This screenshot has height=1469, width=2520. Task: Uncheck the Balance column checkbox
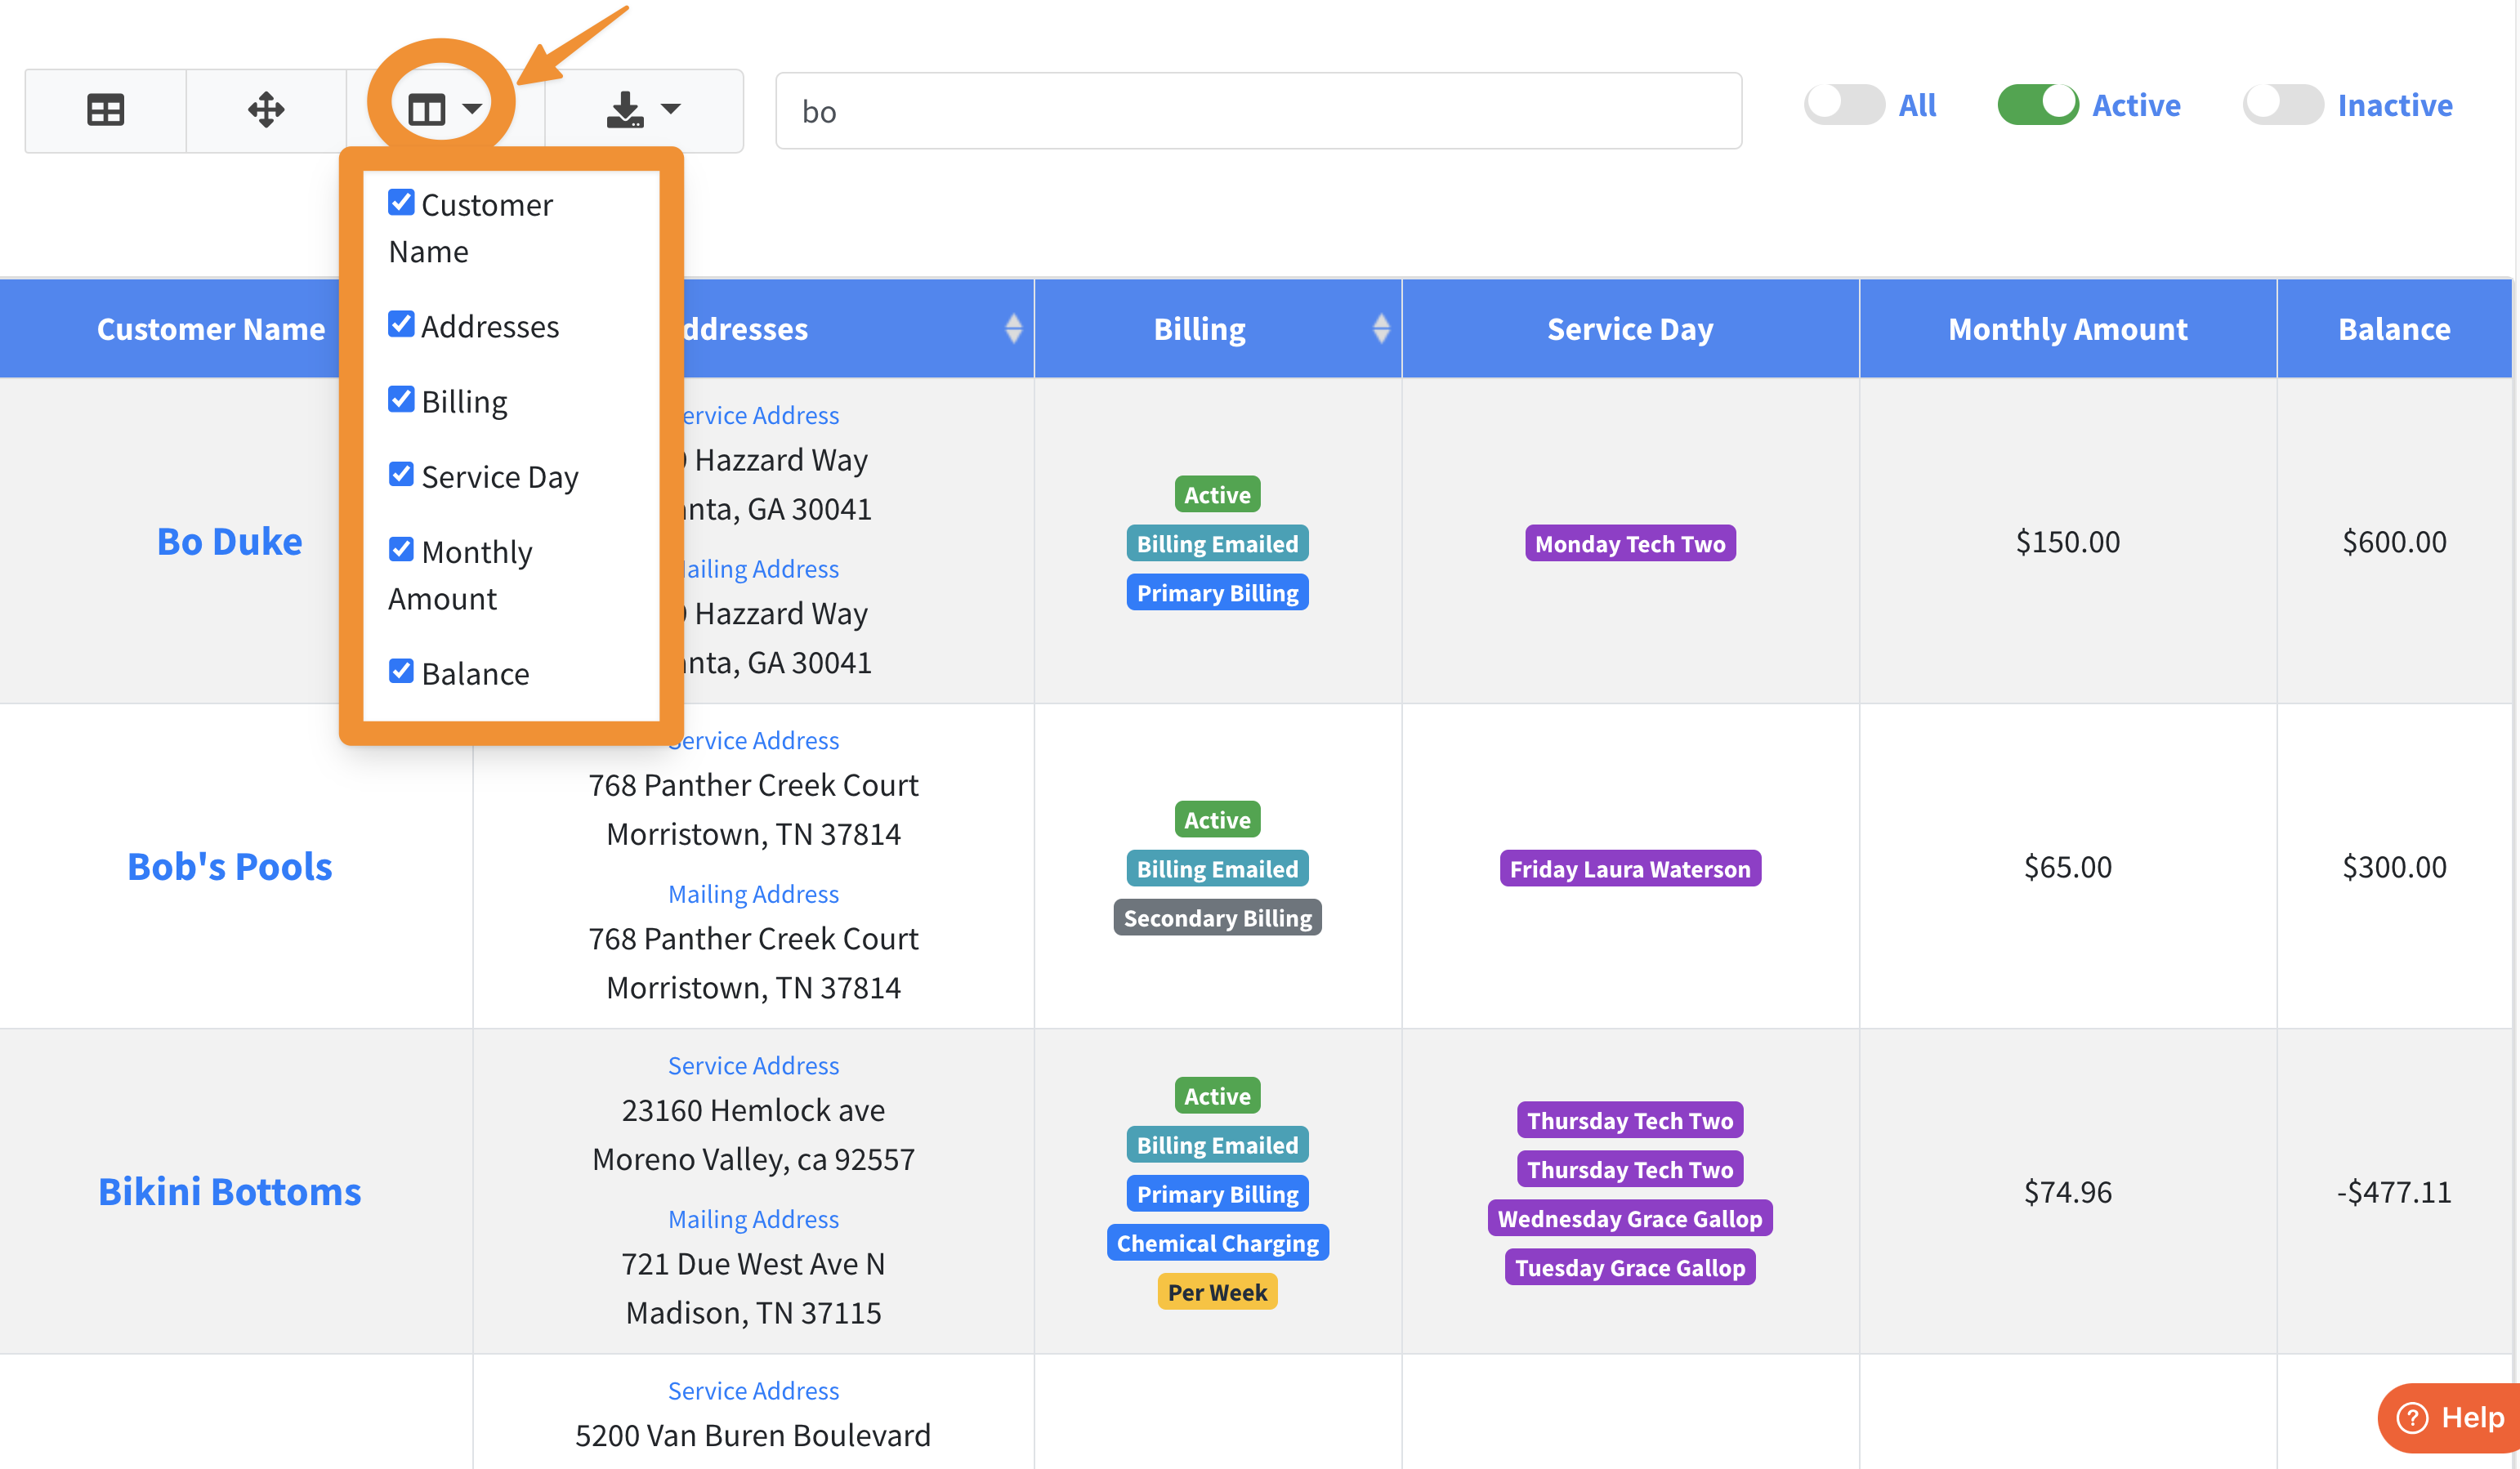tap(401, 672)
